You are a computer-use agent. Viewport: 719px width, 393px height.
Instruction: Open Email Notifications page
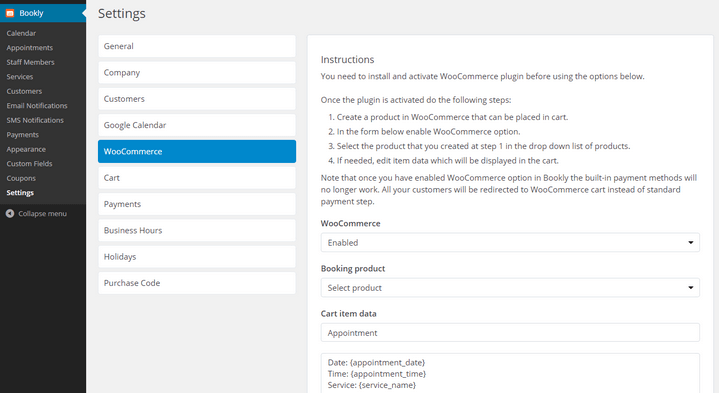(x=37, y=105)
